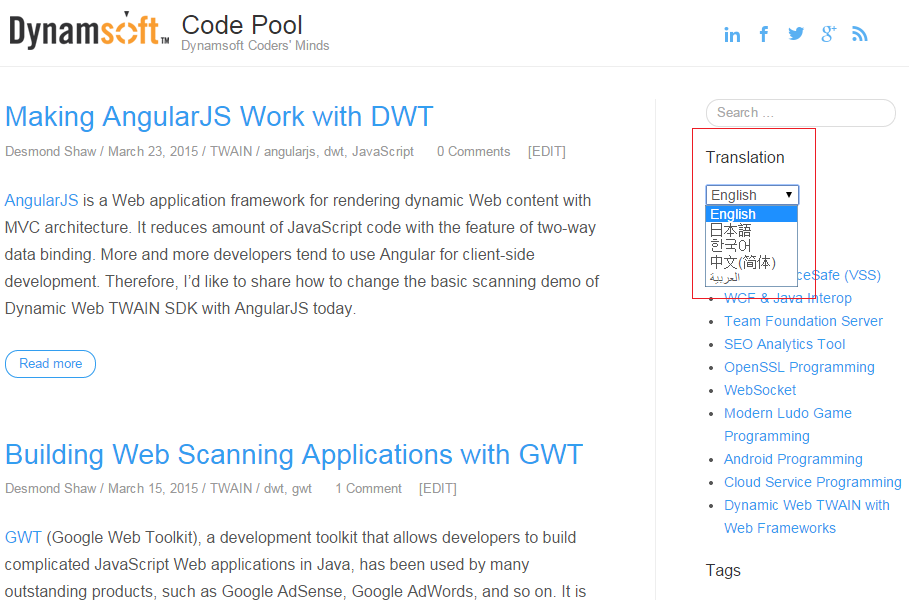Open the LinkedIn social icon
The width and height of the screenshot is (909, 600).
click(x=732, y=35)
